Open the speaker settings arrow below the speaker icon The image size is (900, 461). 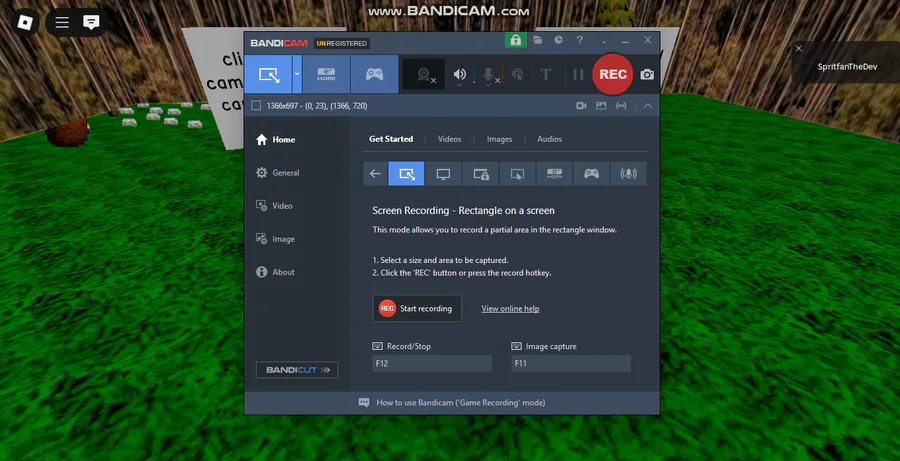click(460, 85)
